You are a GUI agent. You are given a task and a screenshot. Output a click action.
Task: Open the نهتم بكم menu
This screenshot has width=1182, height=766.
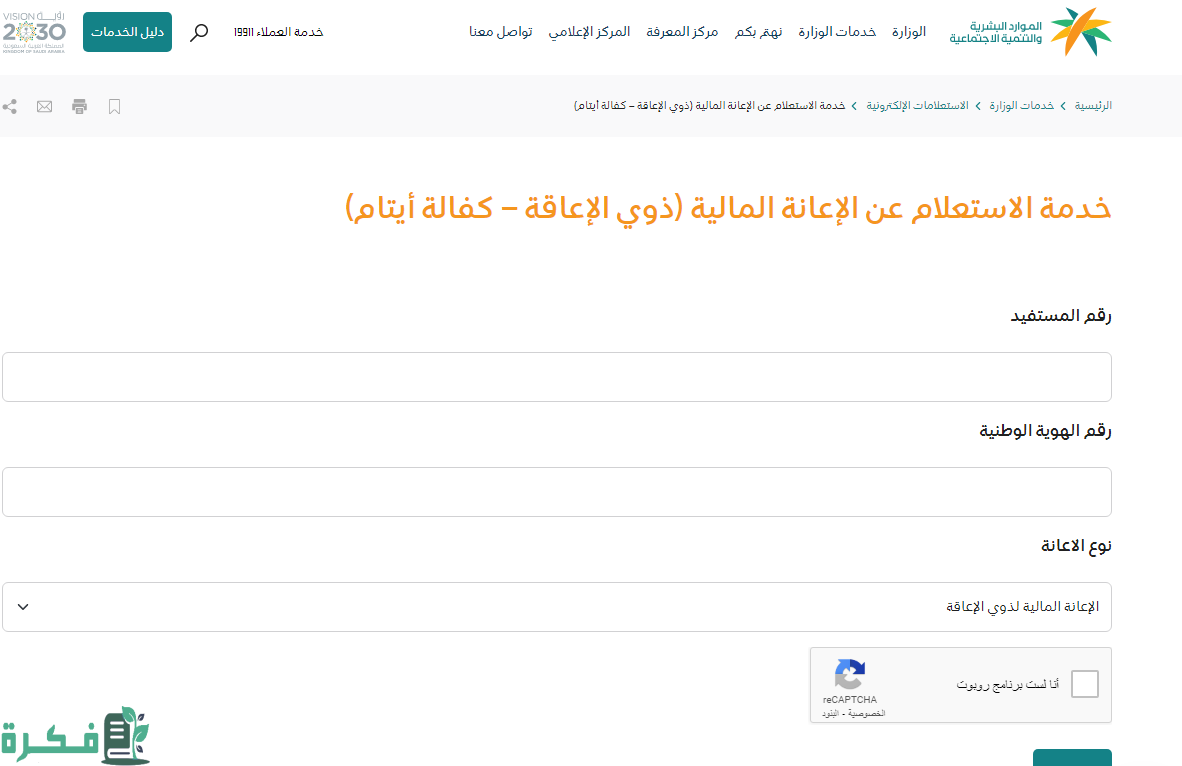click(x=758, y=32)
